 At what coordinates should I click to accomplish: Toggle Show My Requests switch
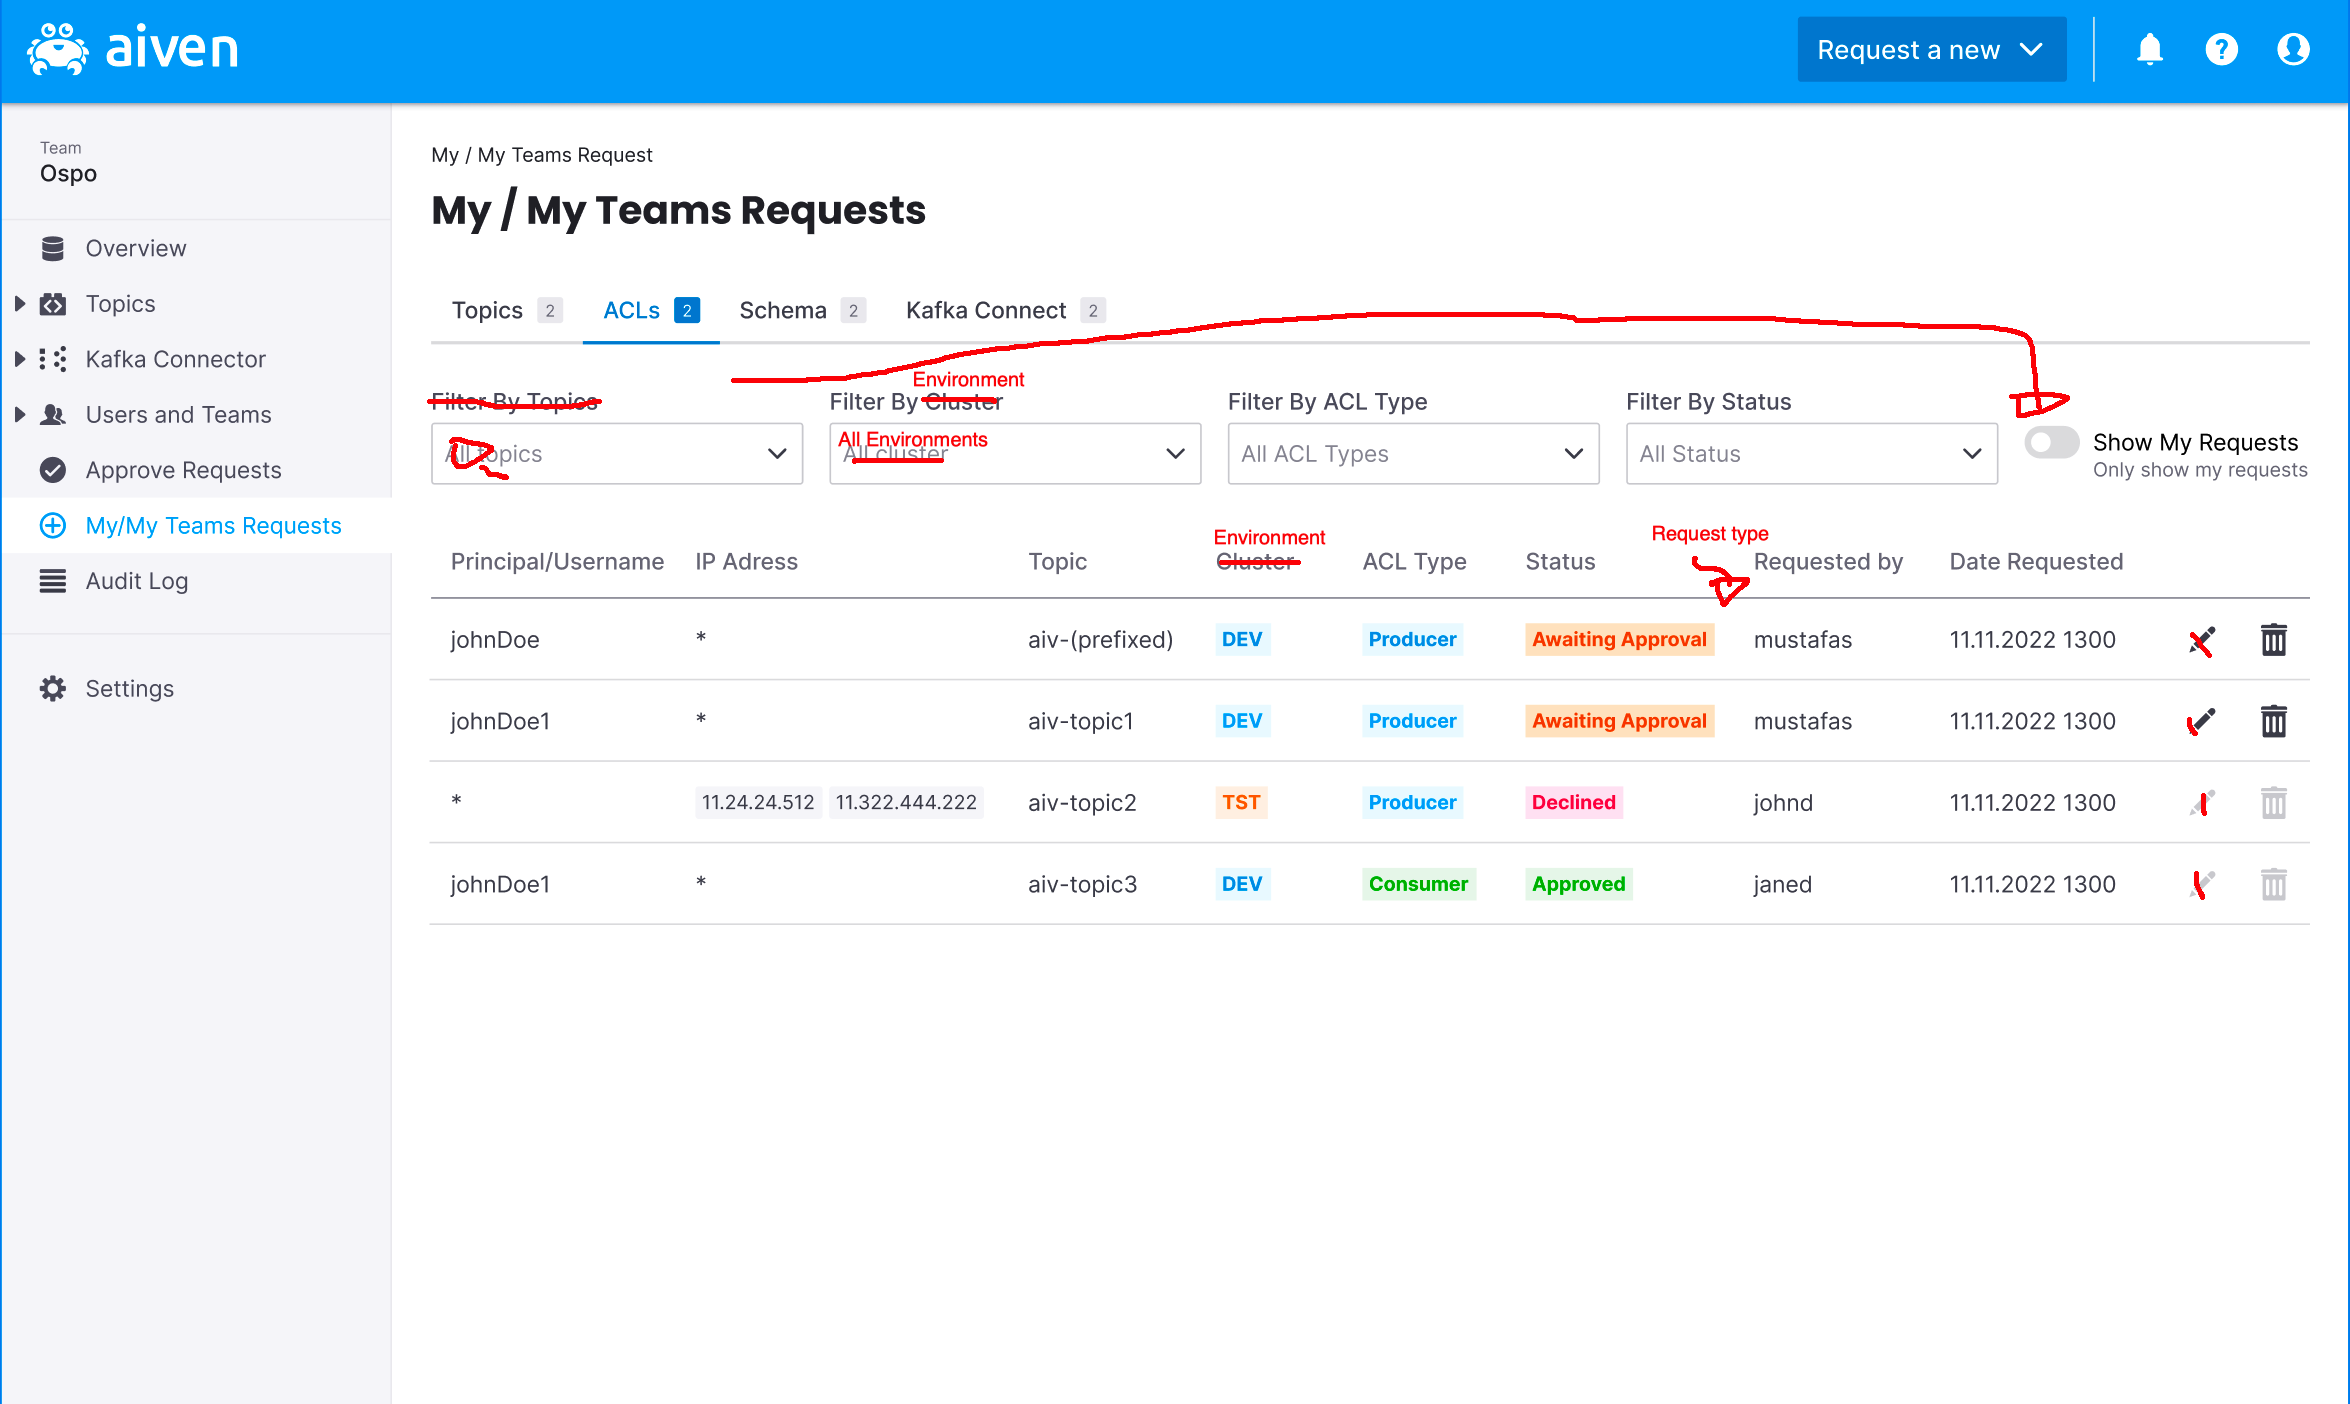click(x=2051, y=443)
